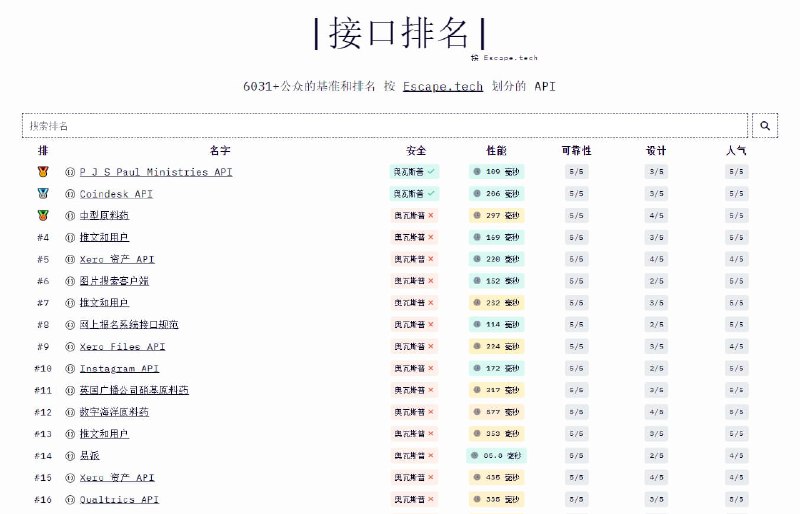Open P J S Paul Ministries API
Image resolution: width=800 pixels, height=514 pixels.
click(x=156, y=172)
